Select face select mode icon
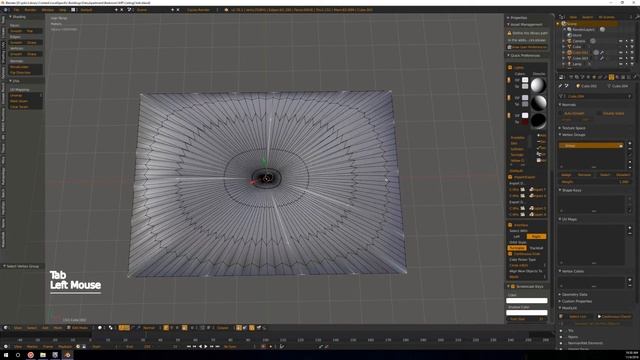Image resolution: width=640 pixels, height=360 pixels. click(x=178, y=328)
